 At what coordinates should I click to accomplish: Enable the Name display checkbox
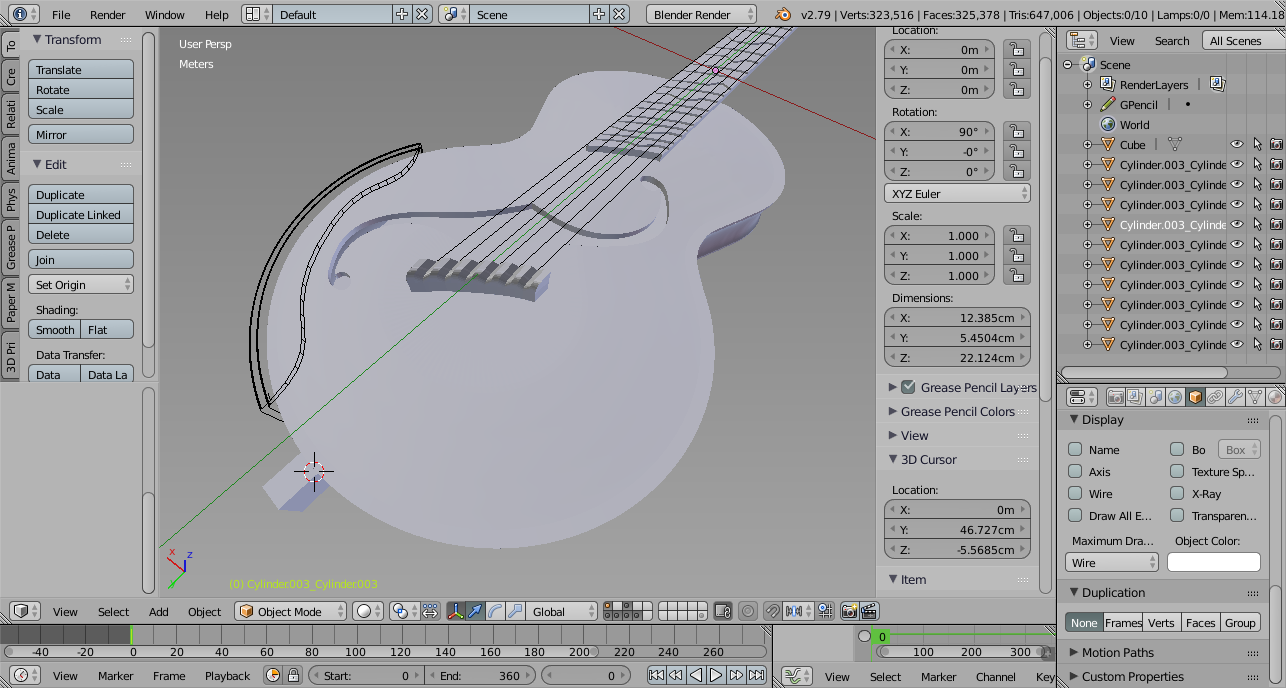click(1075, 450)
